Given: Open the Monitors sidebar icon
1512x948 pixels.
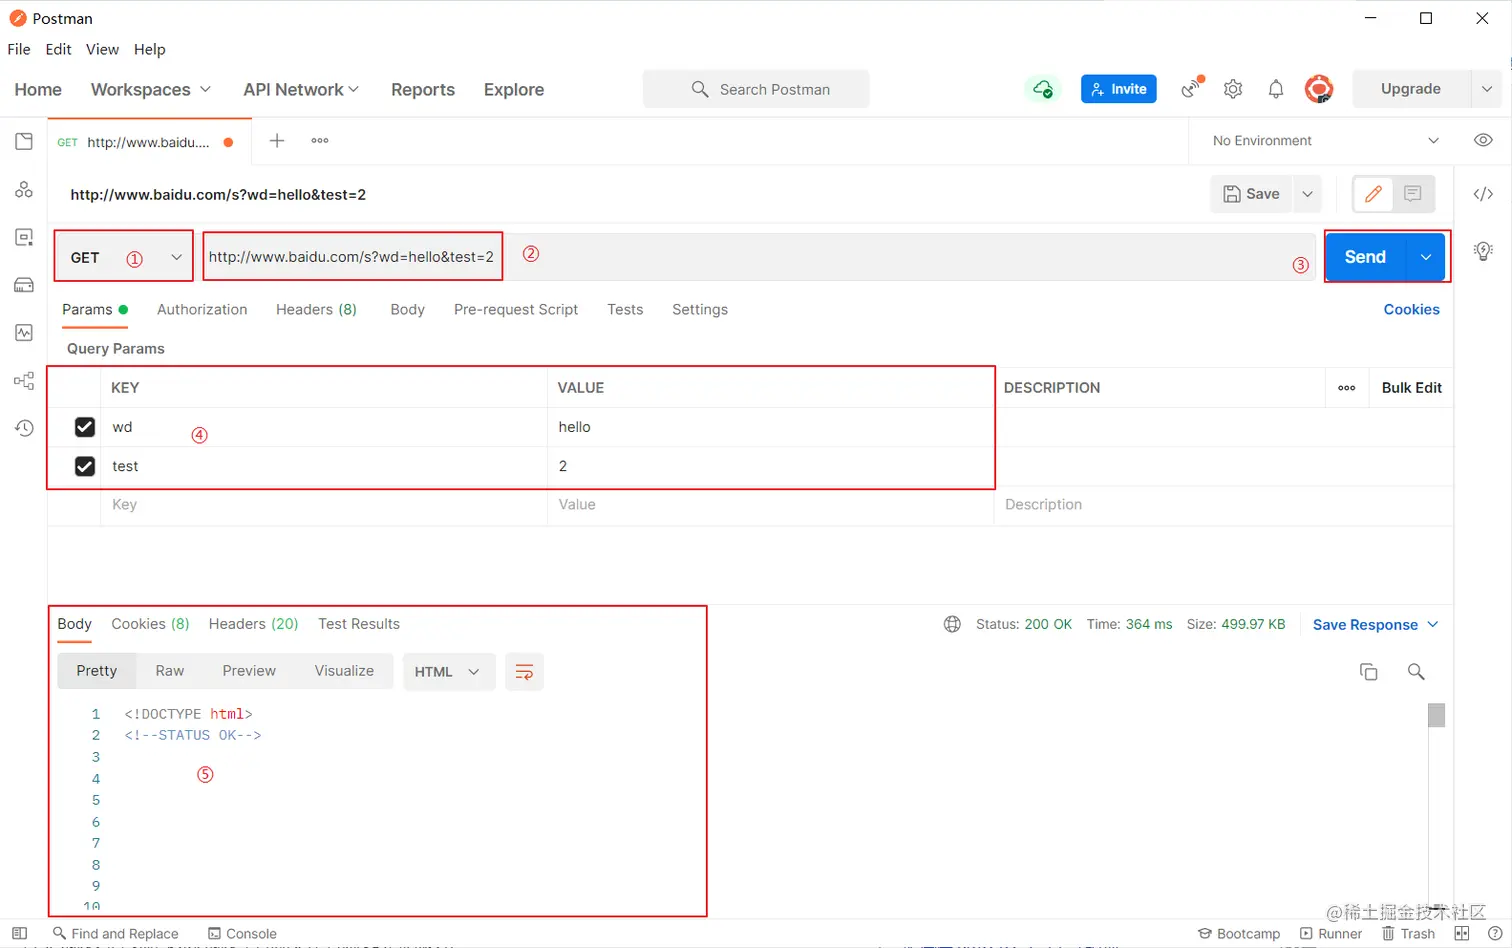Looking at the screenshot, I should (x=24, y=332).
